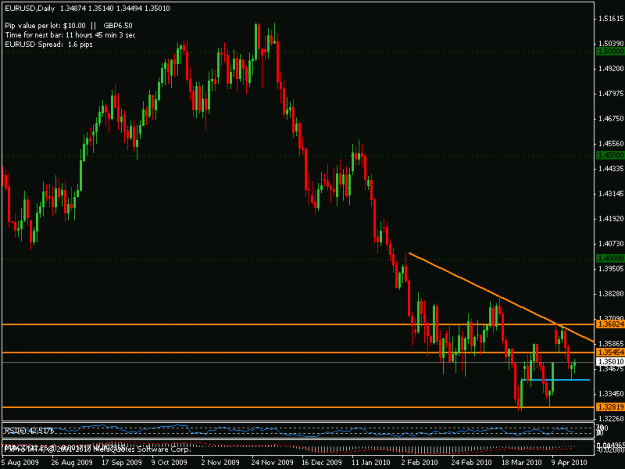Click the '2 Feb 2010' date label

420,462
